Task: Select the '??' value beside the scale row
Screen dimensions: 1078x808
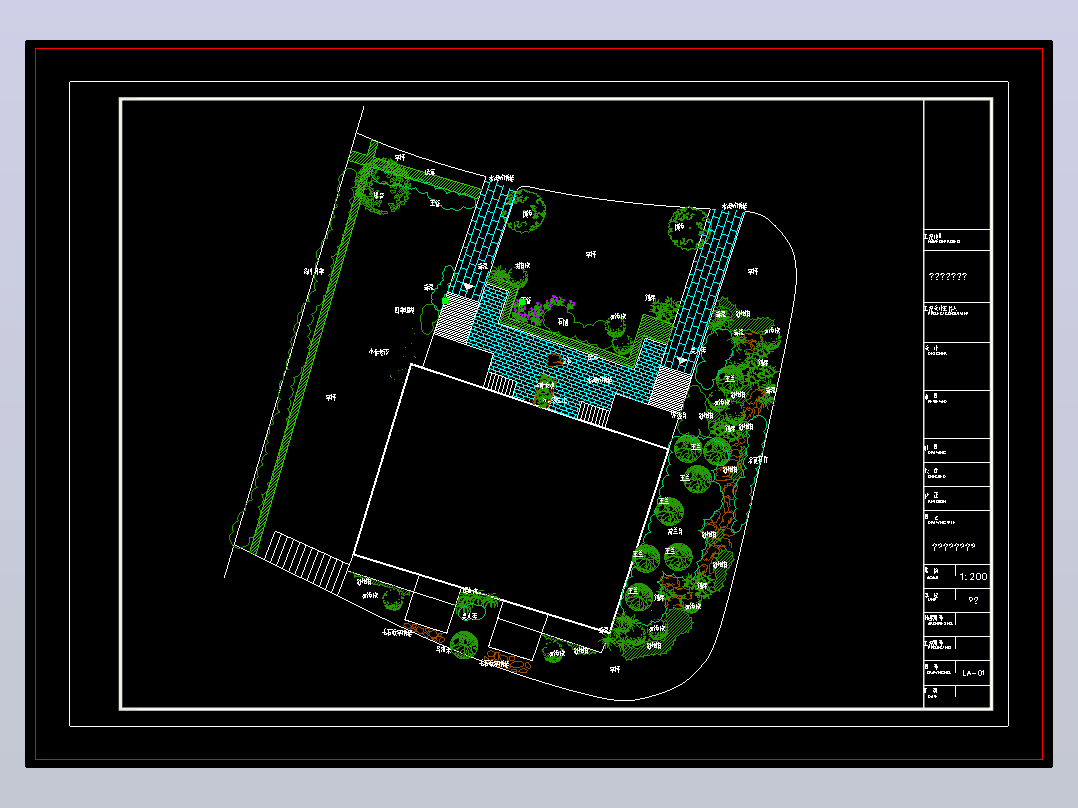Action: coord(973,600)
